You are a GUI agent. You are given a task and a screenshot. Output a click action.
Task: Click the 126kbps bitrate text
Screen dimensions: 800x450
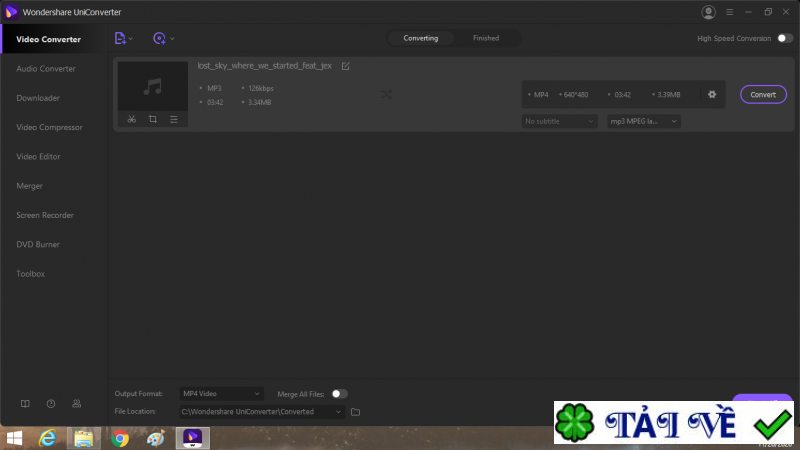click(x=261, y=88)
